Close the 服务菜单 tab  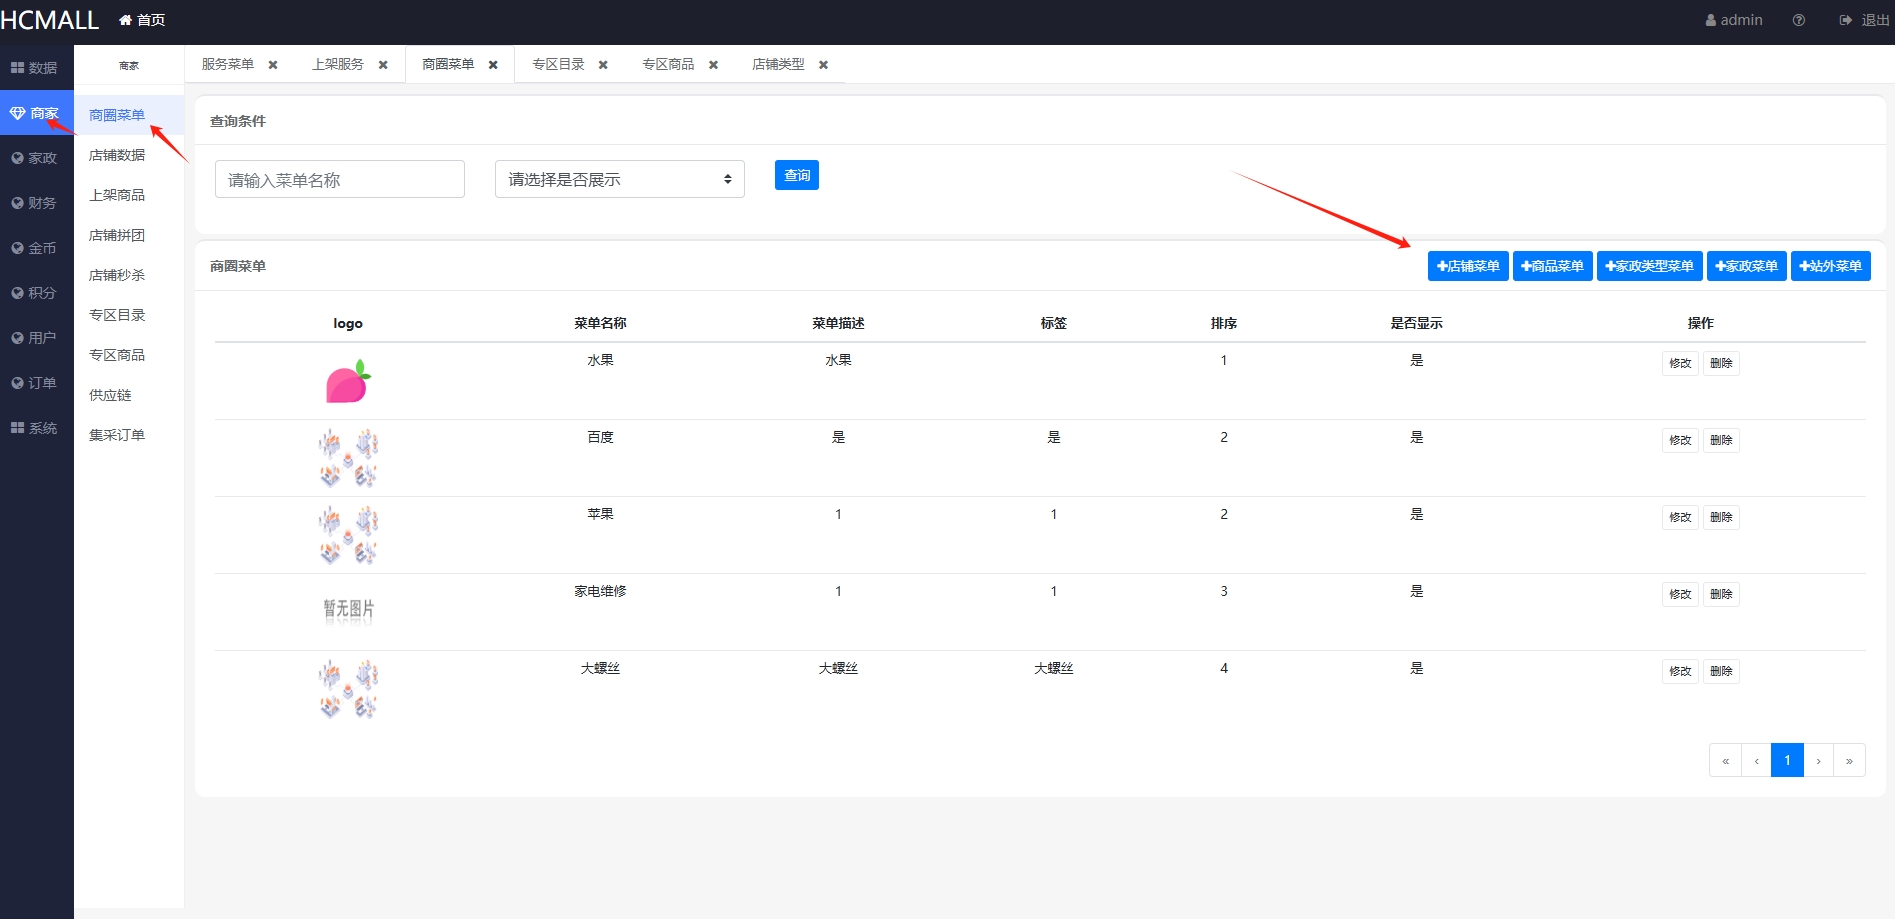[x=273, y=65]
